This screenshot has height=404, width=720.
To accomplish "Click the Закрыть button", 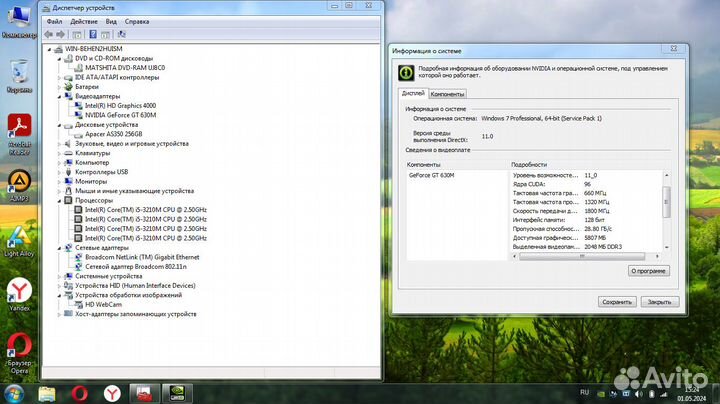I will (x=659, y=302).
